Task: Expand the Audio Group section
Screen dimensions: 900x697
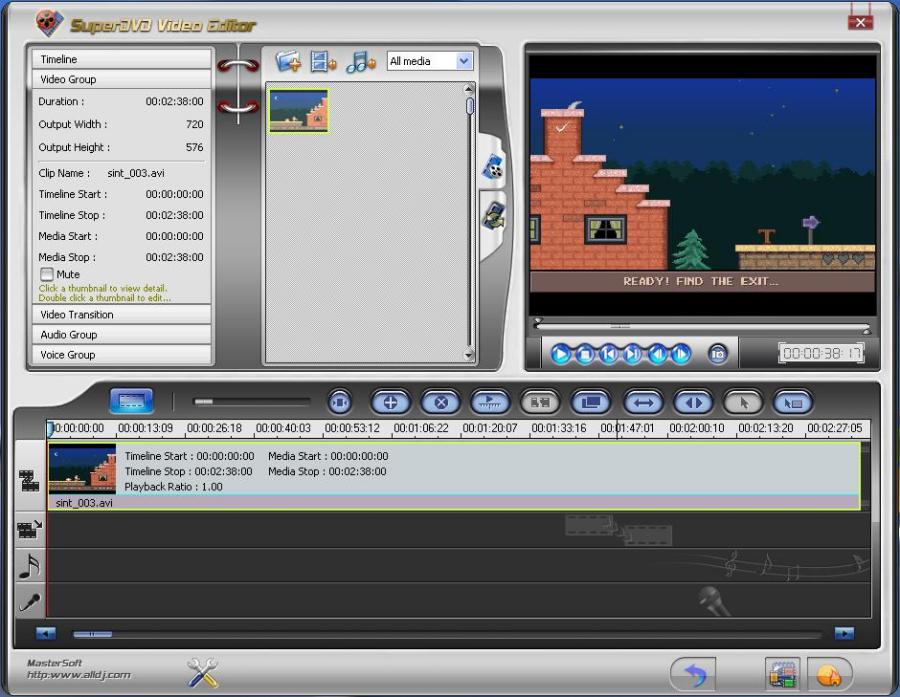Action: (x=121, y=335)
